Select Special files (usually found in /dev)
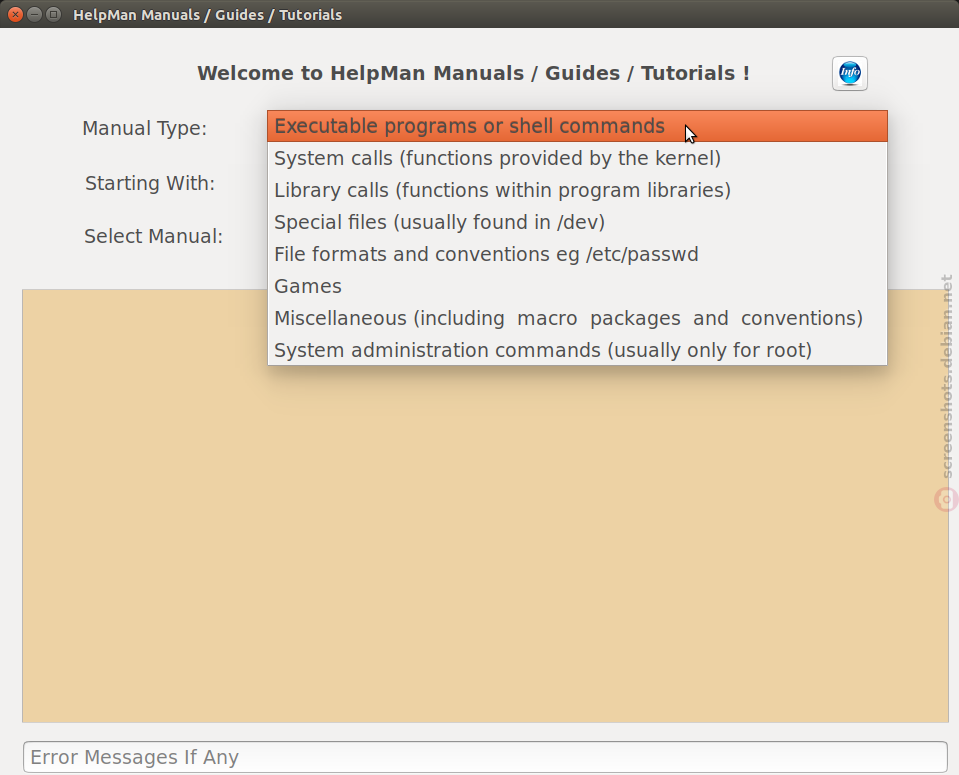959x775 pixels. (x=577, y=222)
